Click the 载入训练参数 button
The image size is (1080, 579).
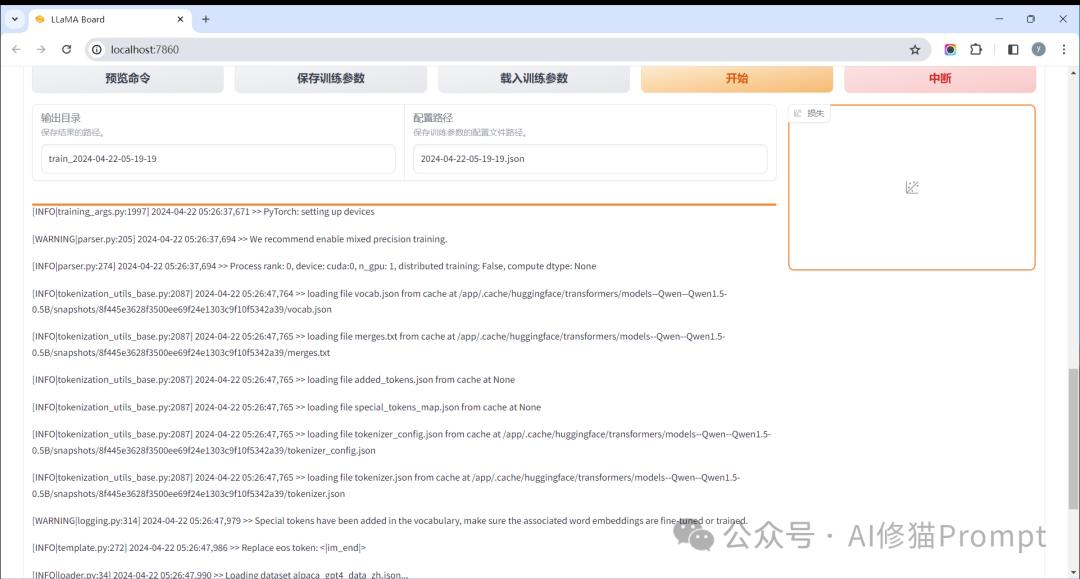[534, 78]
